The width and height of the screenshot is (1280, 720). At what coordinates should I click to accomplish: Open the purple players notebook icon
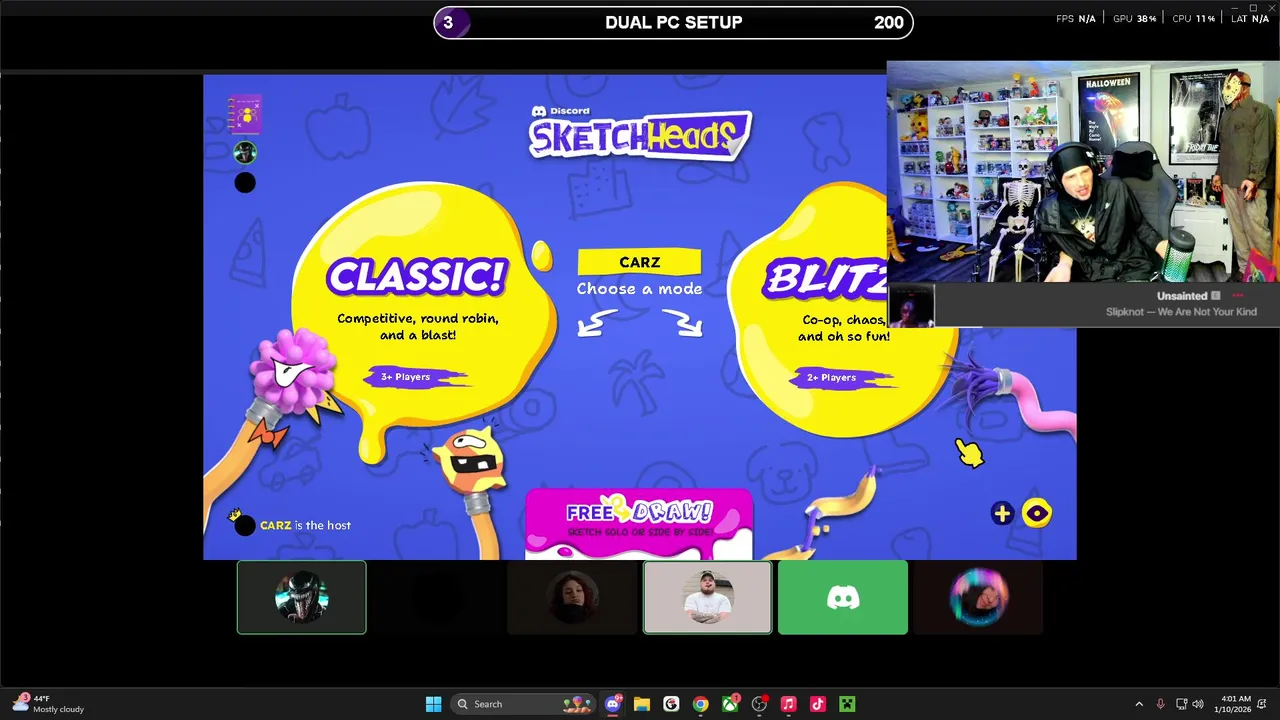point(245,114)
